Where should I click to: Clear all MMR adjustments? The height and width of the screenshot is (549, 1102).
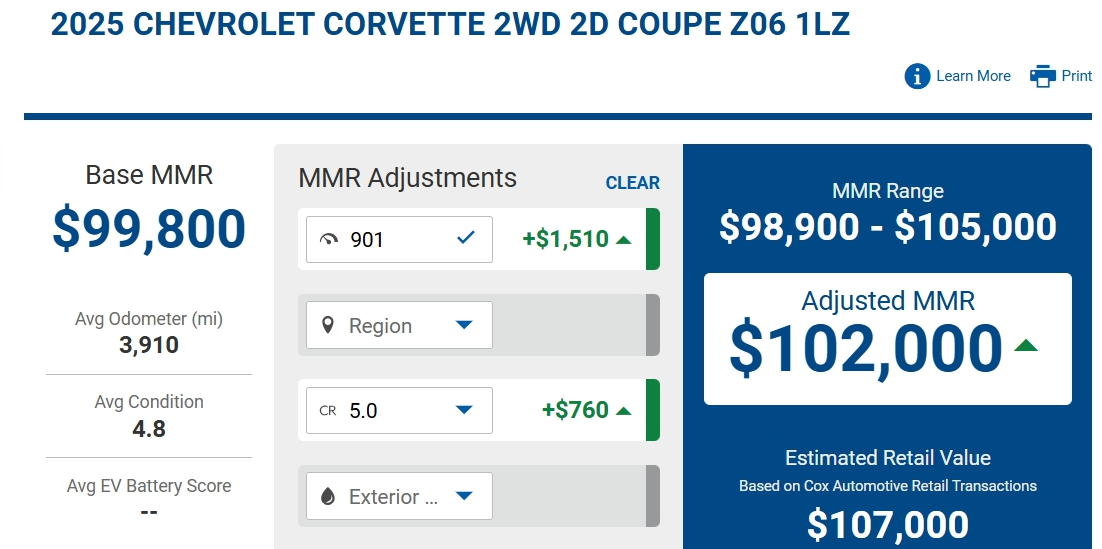[633, 183]
